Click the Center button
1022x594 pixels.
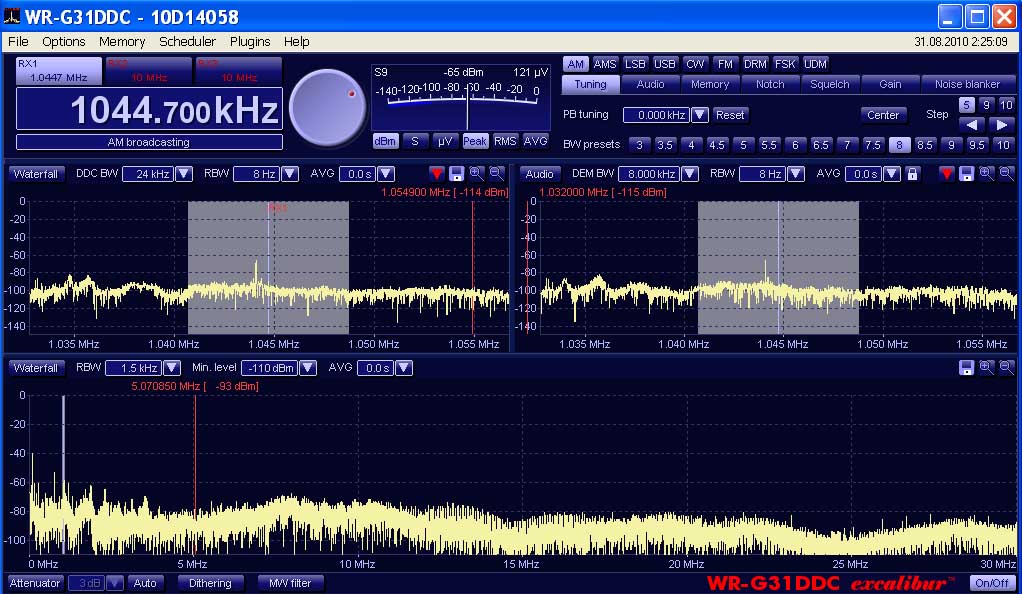click(883, 115)
